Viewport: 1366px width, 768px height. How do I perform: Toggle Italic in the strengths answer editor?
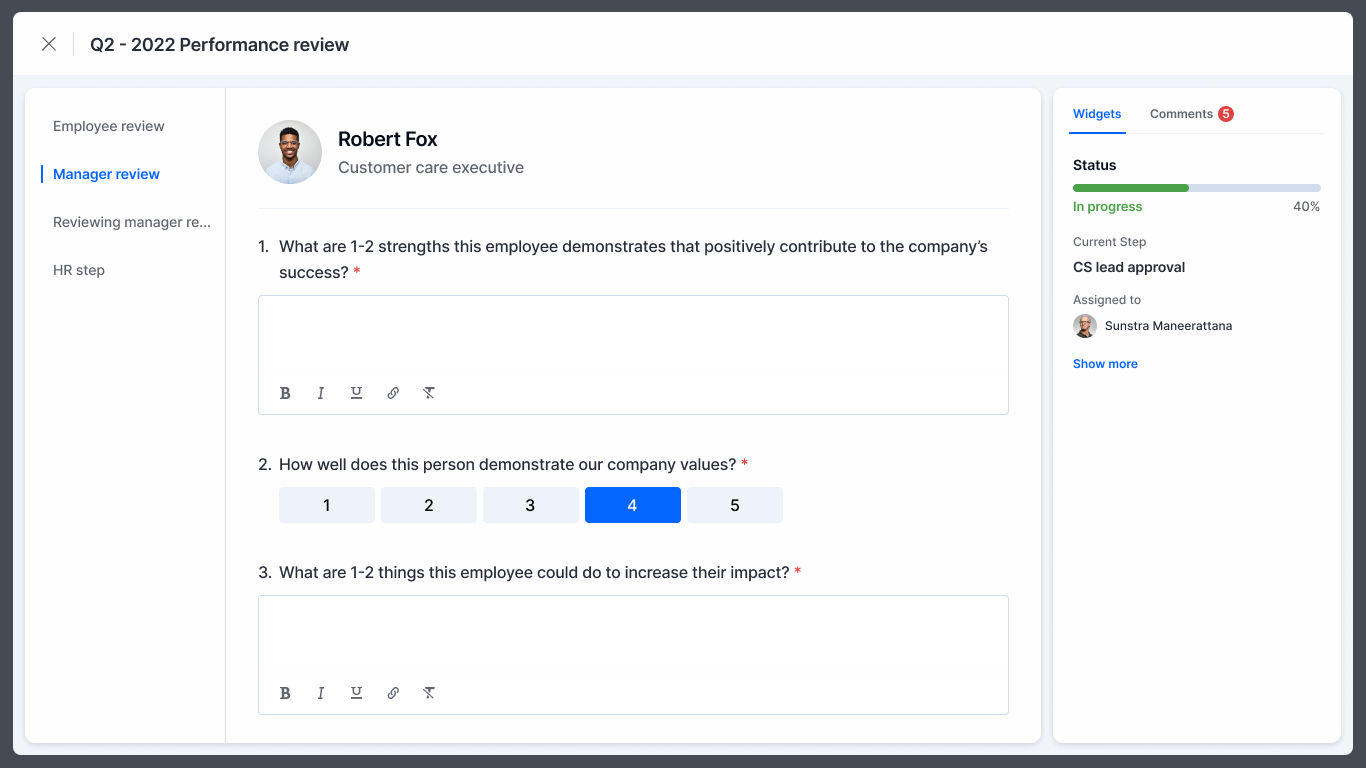tap(321, 393)
